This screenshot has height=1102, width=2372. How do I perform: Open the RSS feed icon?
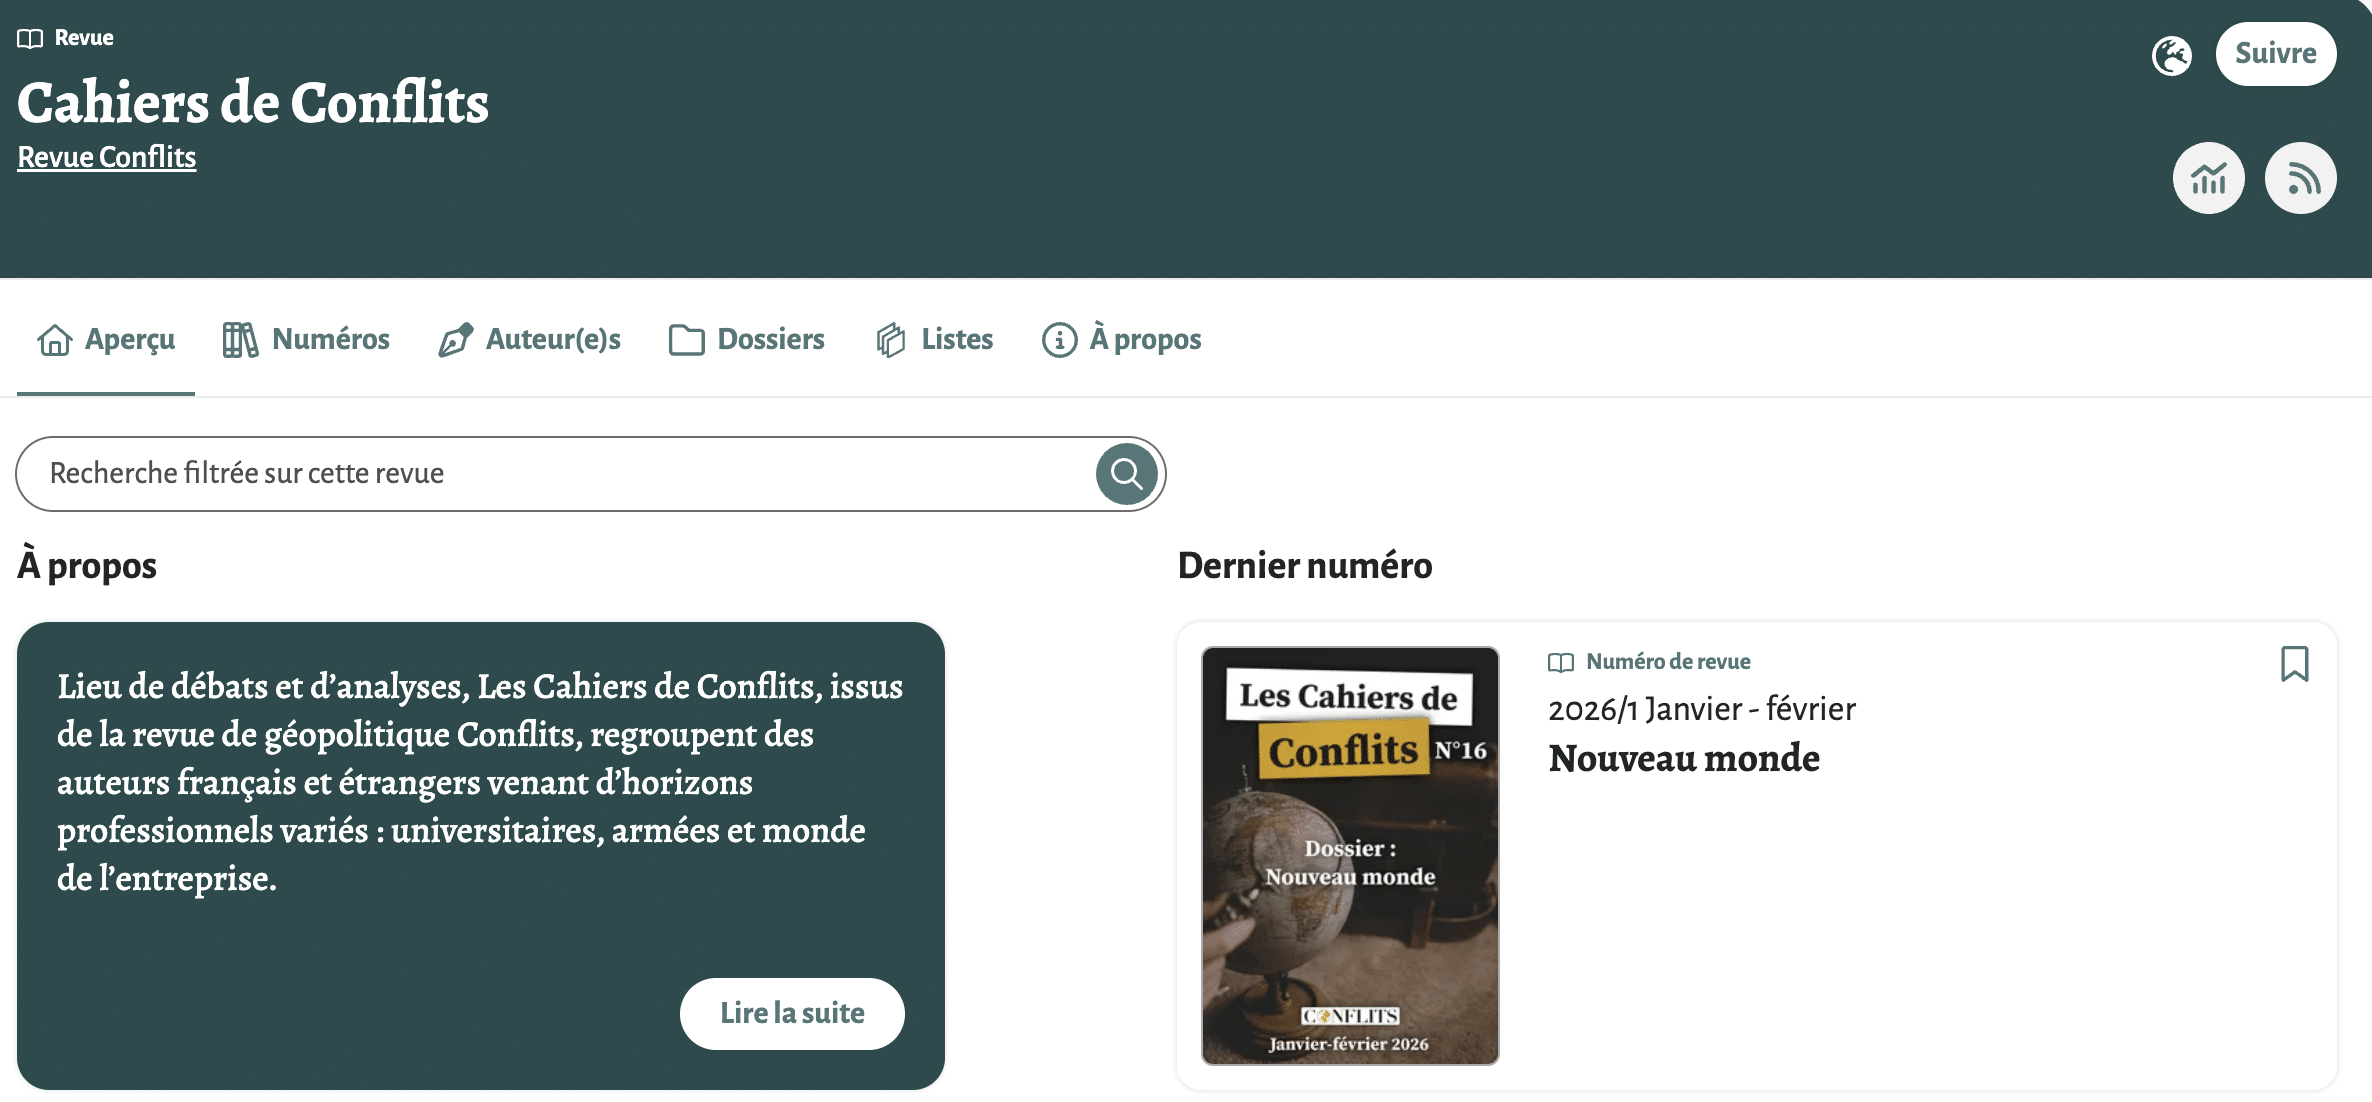[x=2301, y=177]
